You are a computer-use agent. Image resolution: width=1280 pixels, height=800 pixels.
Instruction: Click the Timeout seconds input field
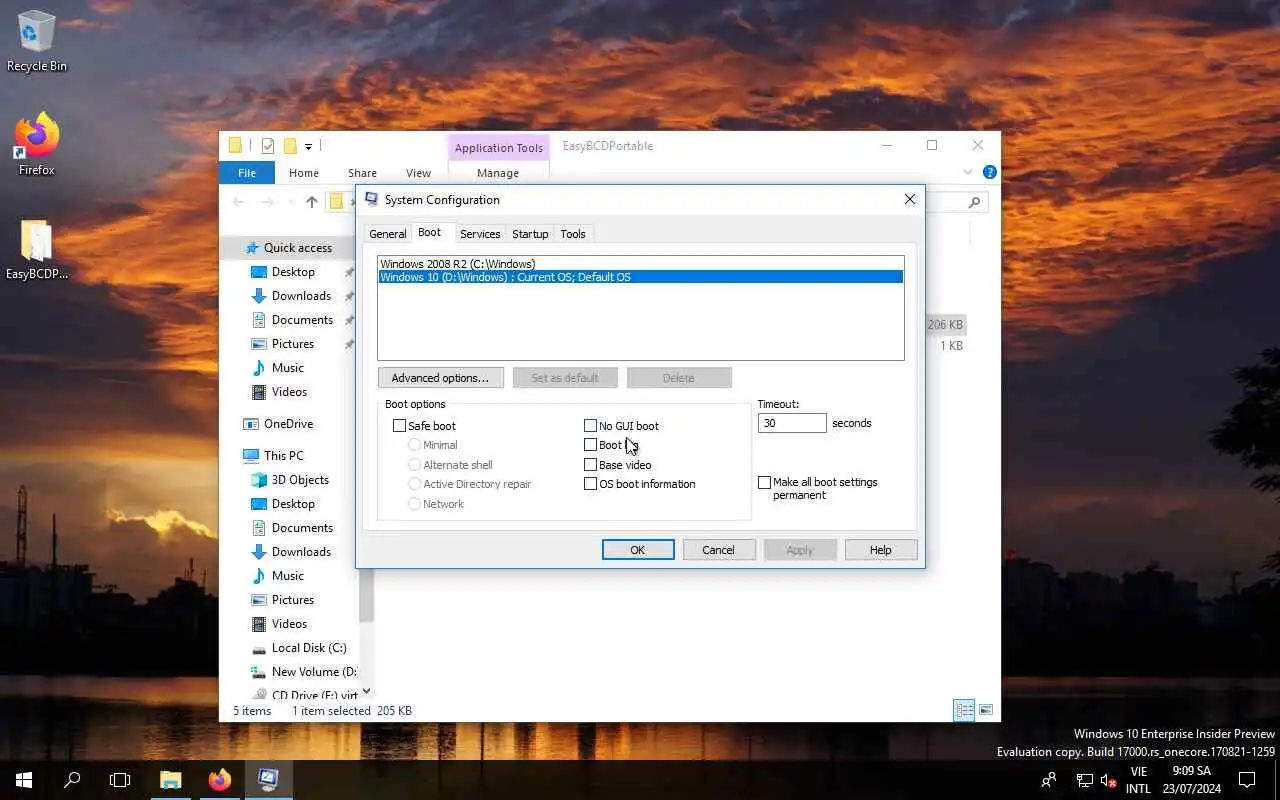(x=792, y=423)
